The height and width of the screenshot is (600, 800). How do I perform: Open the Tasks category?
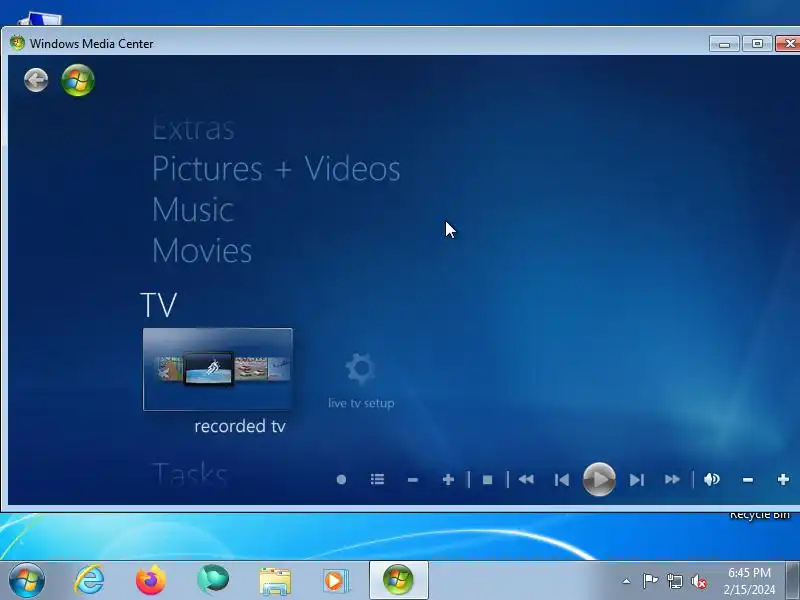click(189, 474)
